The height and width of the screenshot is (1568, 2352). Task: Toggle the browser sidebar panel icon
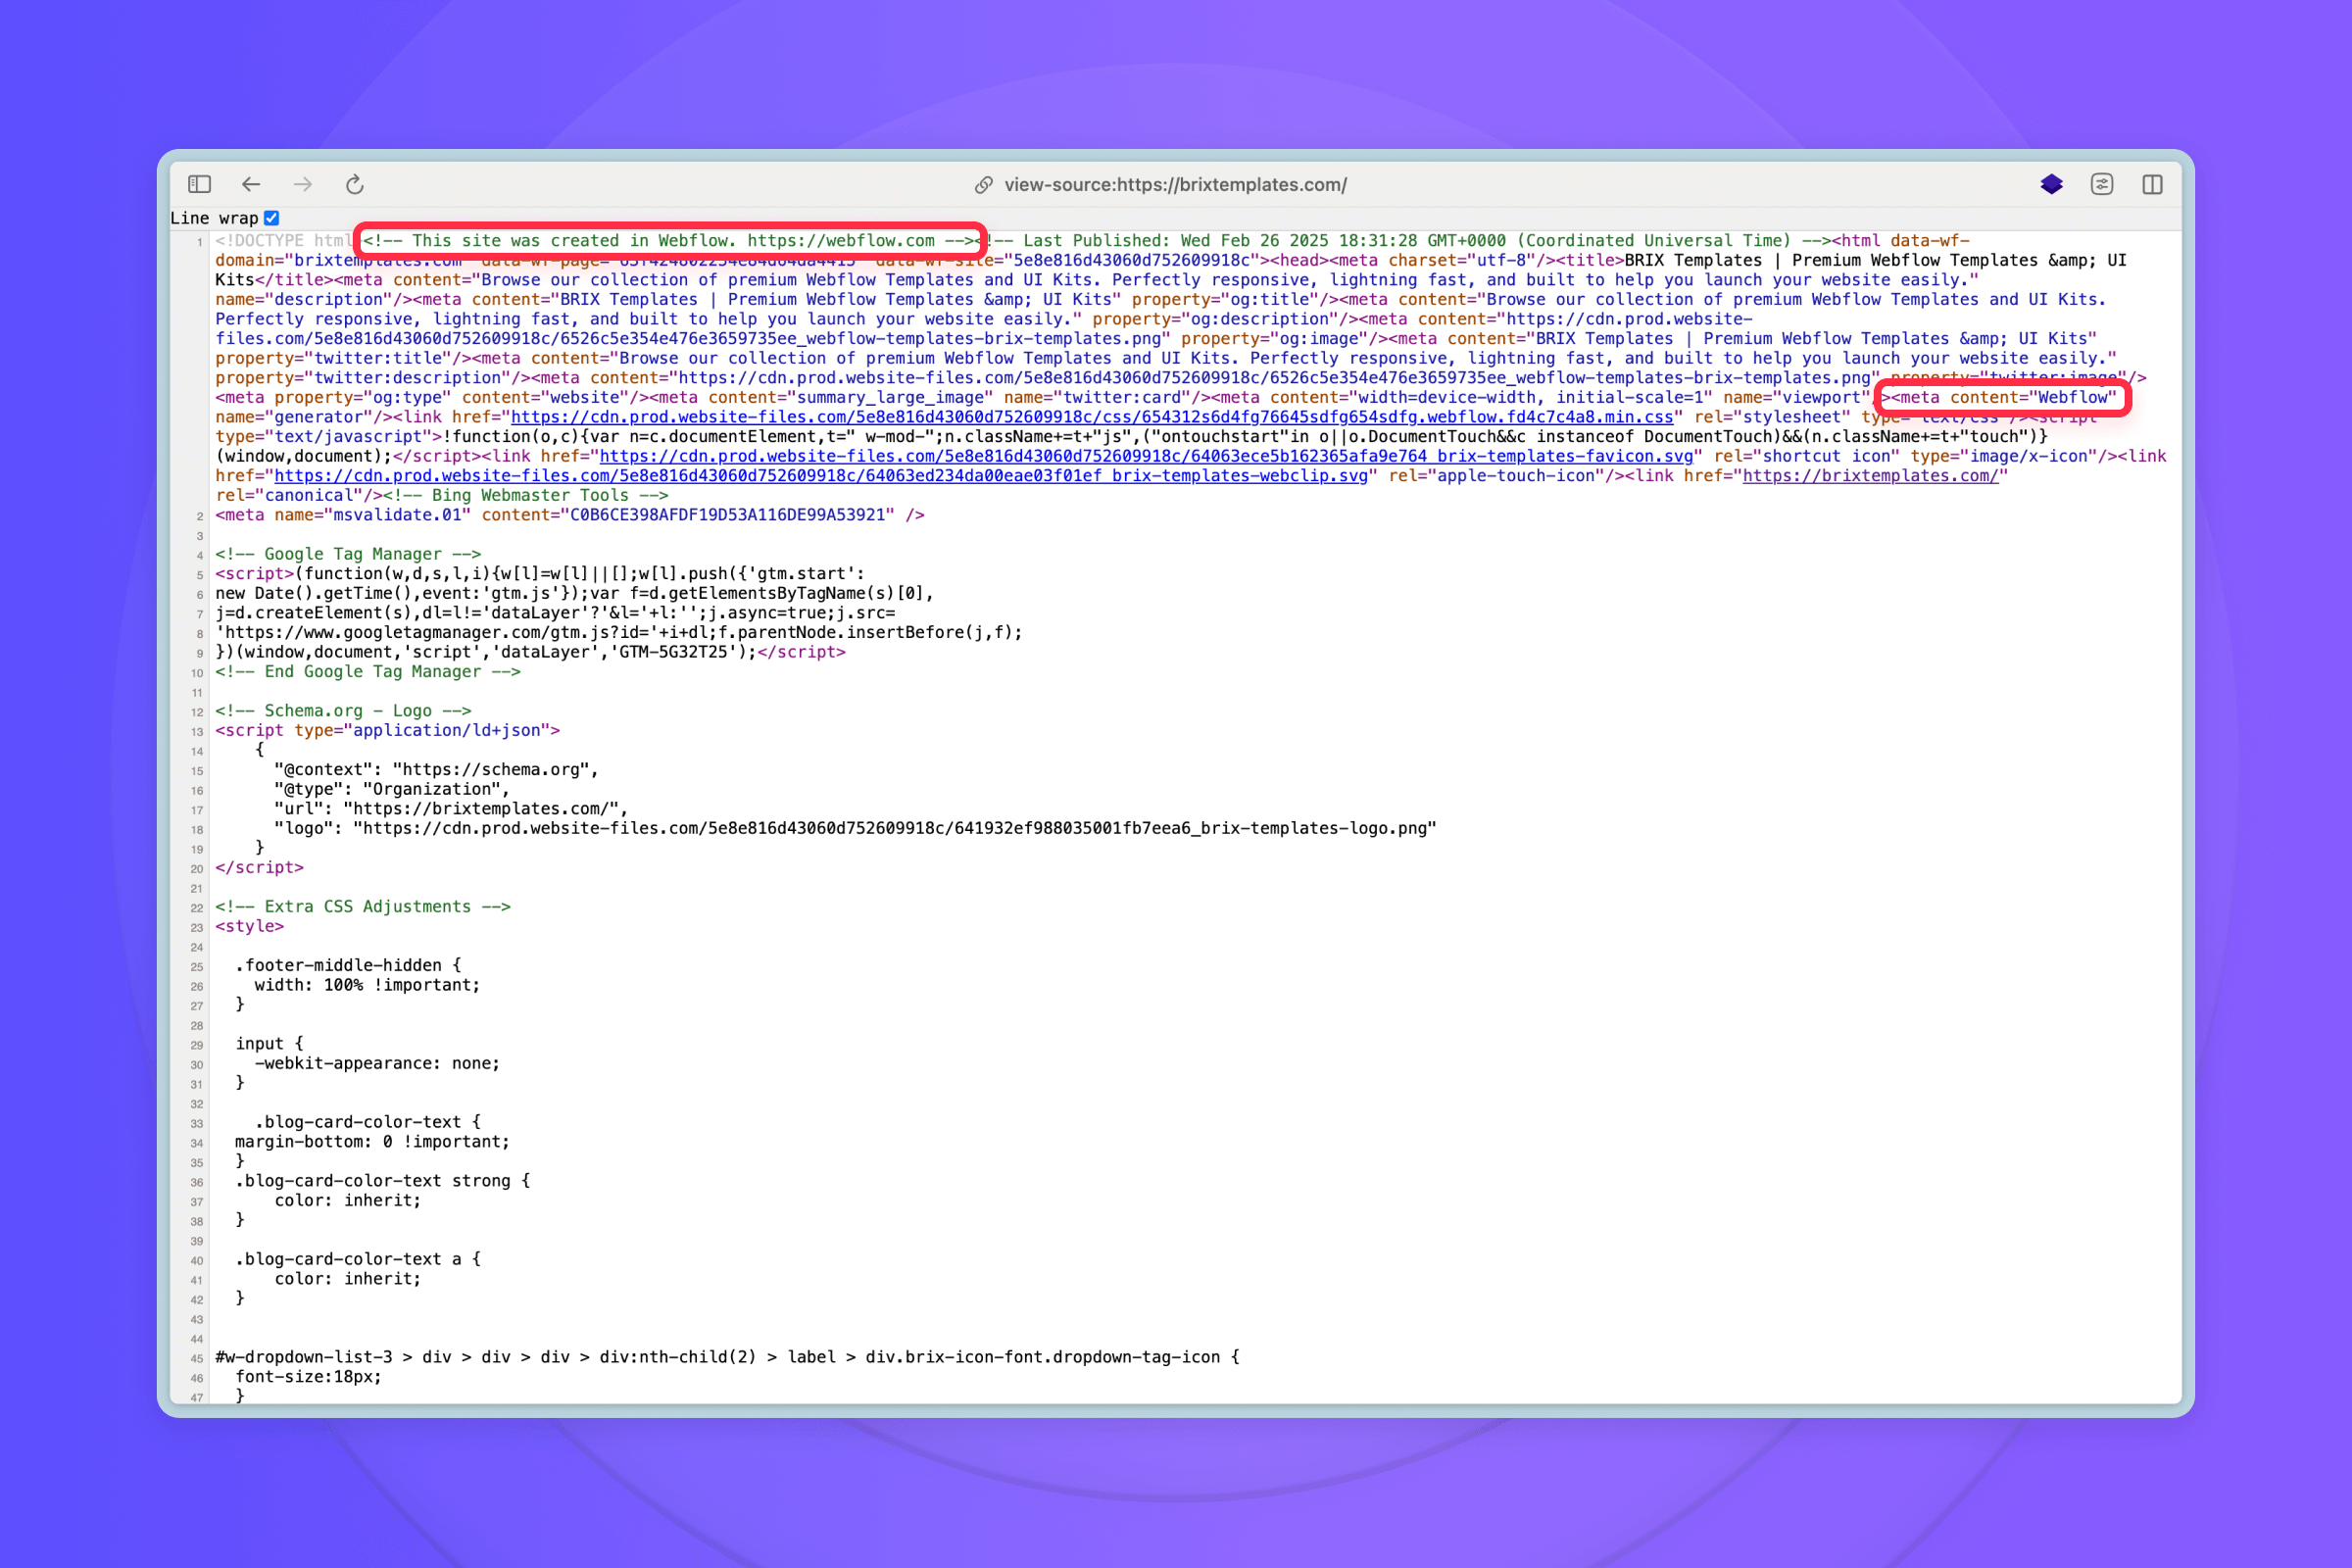pyautogui.click(x=200, y=184)
